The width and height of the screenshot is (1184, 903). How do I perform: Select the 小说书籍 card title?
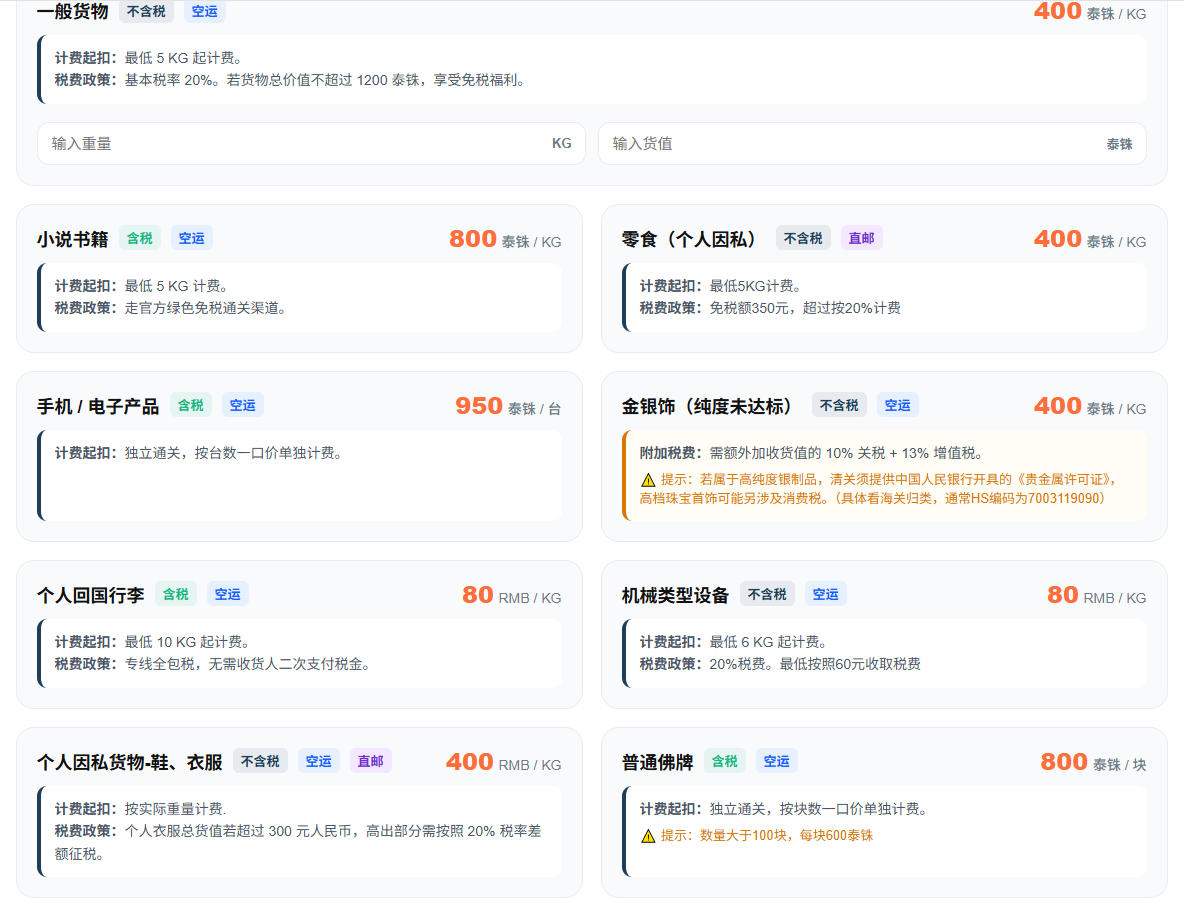tap(72, 239)
